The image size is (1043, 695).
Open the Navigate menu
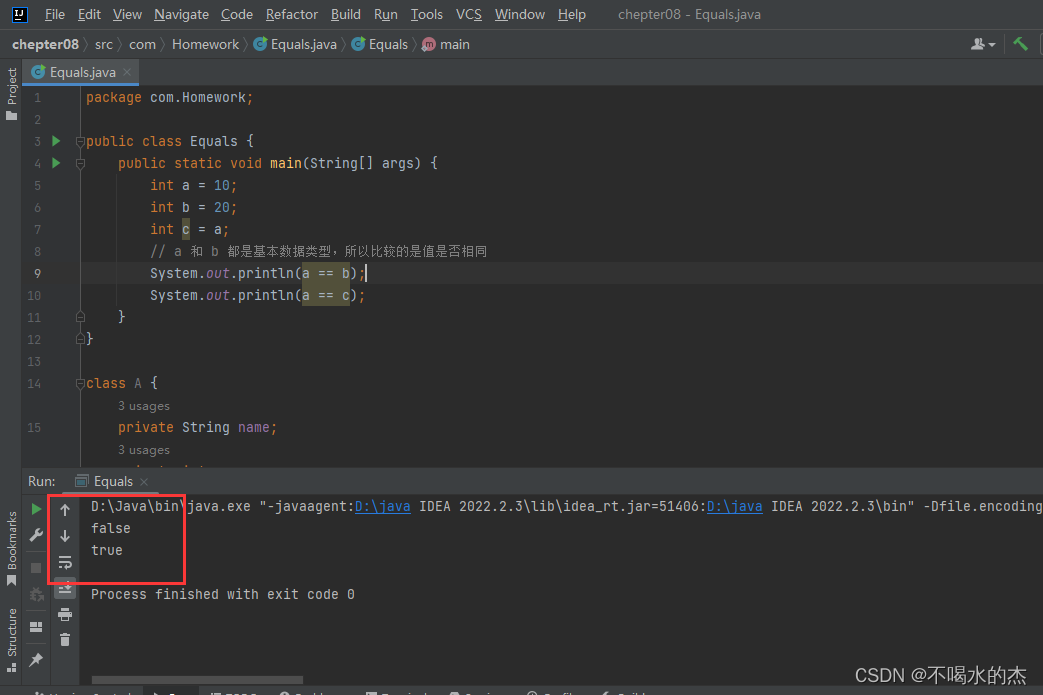181,14
